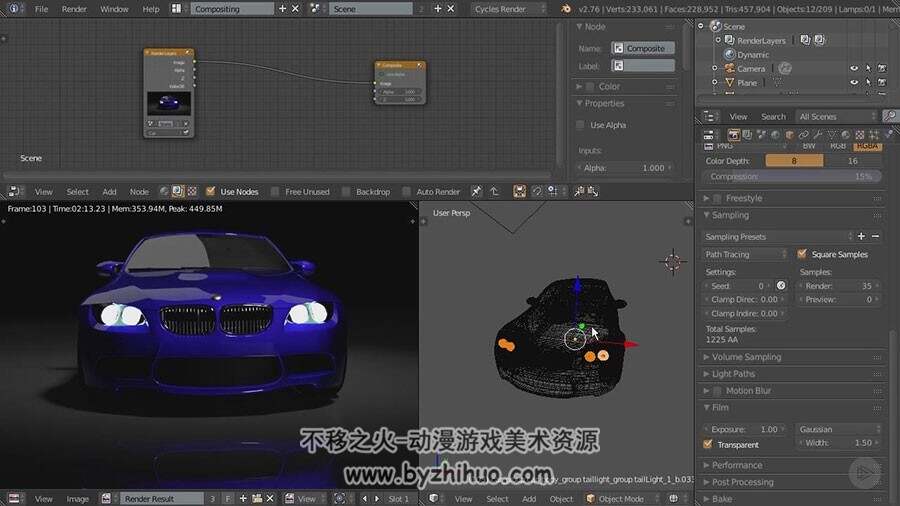Open the Cycles Render engine dropdown
The height and width of the screenshot is (506, 900).
click(509, 9)
